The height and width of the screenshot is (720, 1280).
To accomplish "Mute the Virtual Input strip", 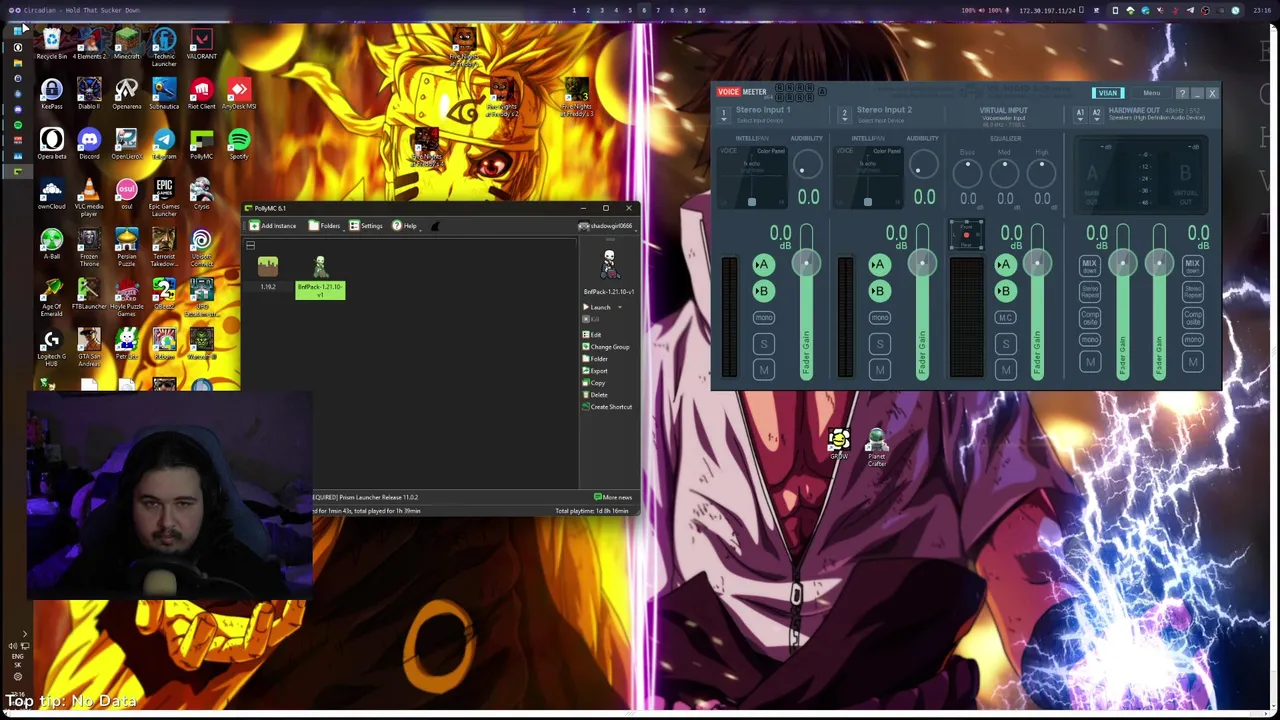I will tap(1006, 370).
